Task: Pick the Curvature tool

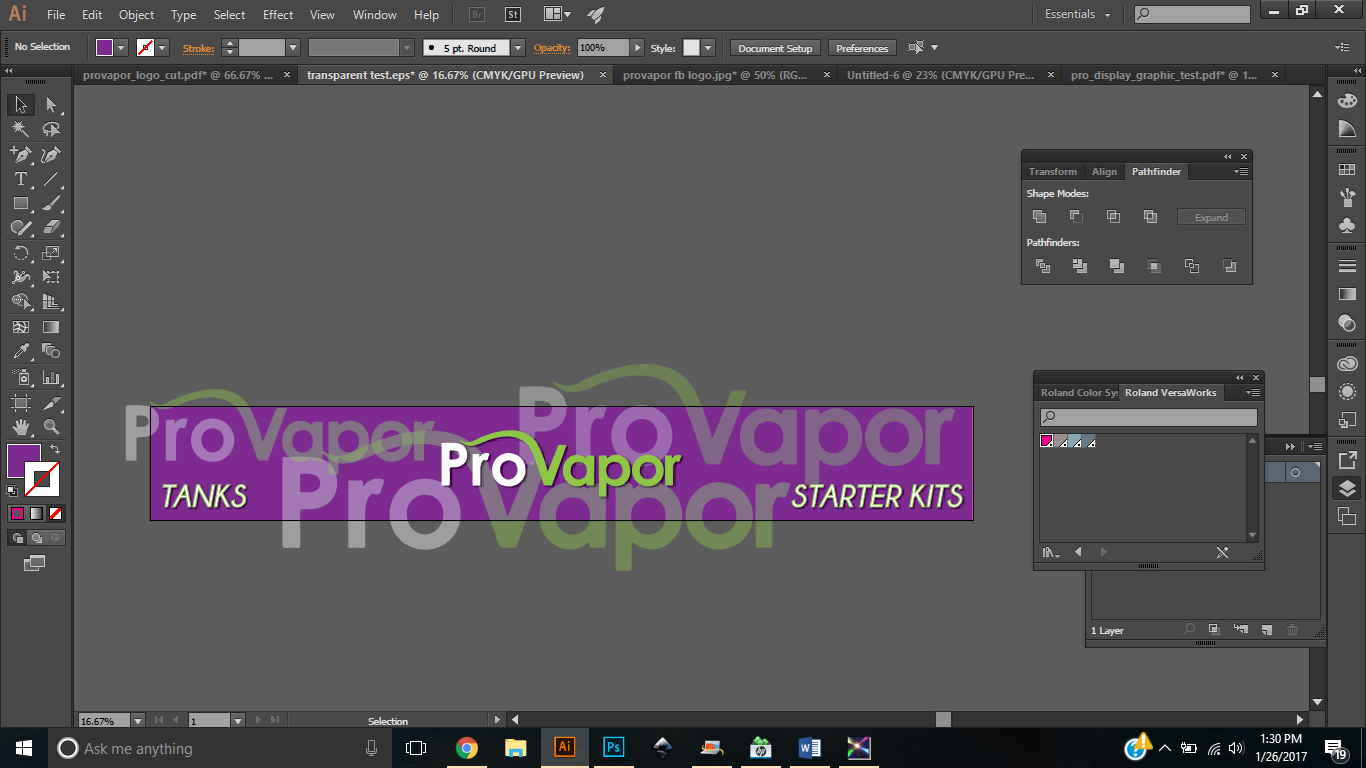Action: tap(51, 154)
